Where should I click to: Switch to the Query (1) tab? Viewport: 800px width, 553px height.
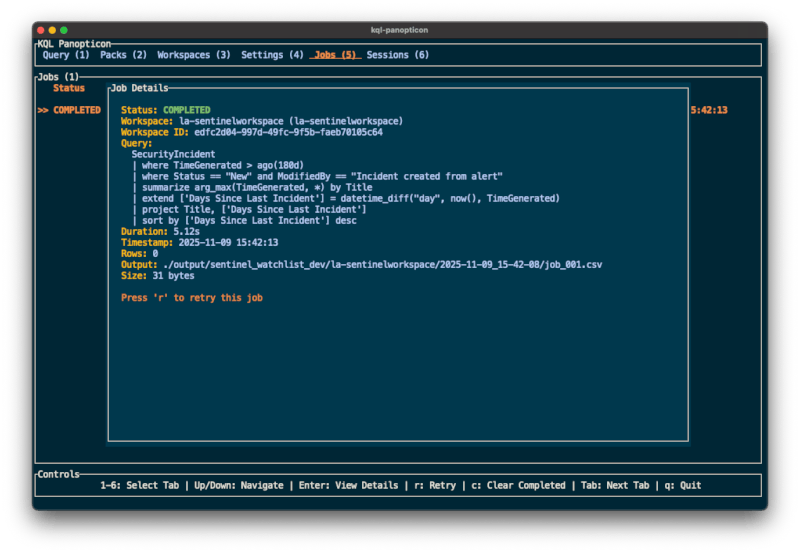tap(66, 55)
